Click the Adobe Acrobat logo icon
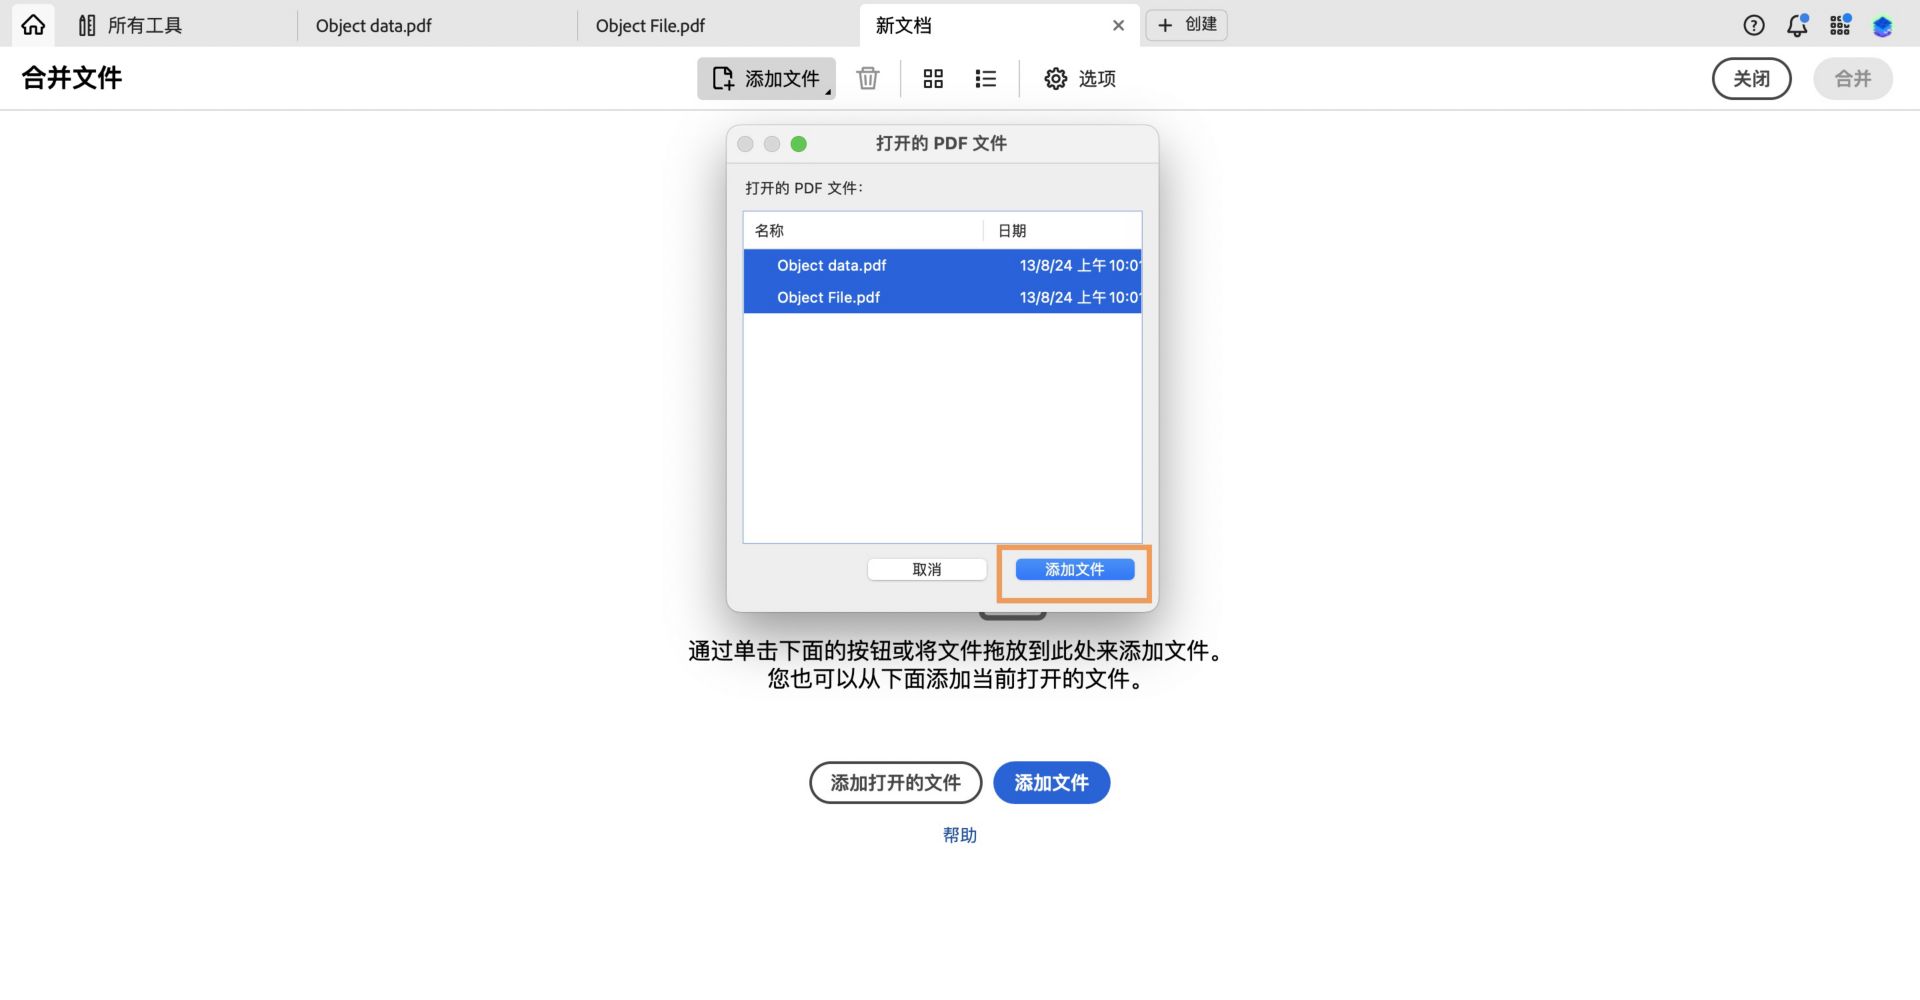 1882,25
